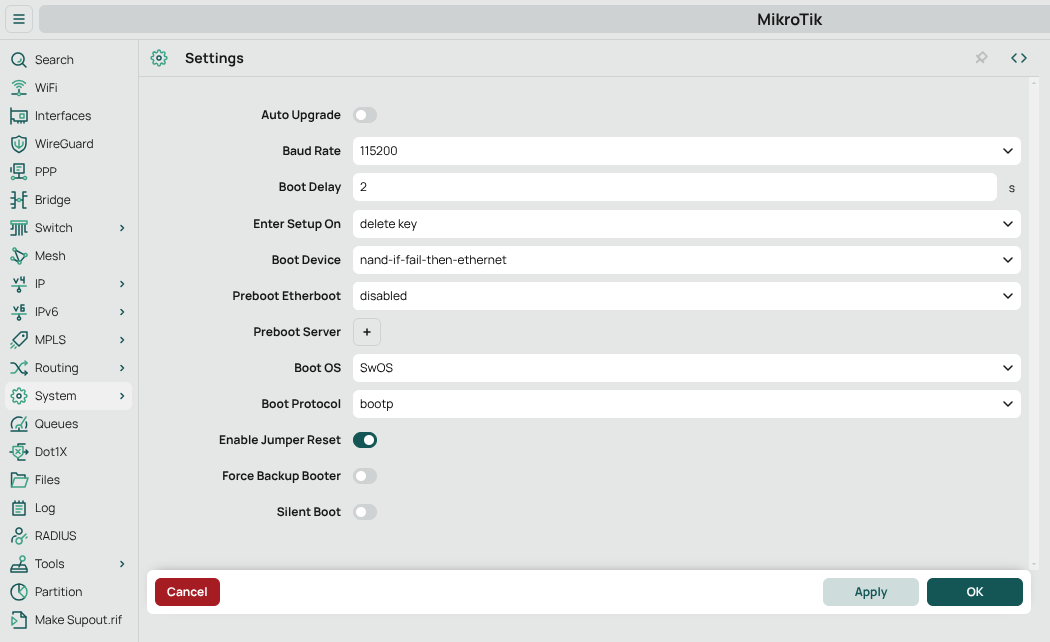Screen dimensions: 1050x642
Task: Click the PPP computer icon
Action: pos(19,172)
